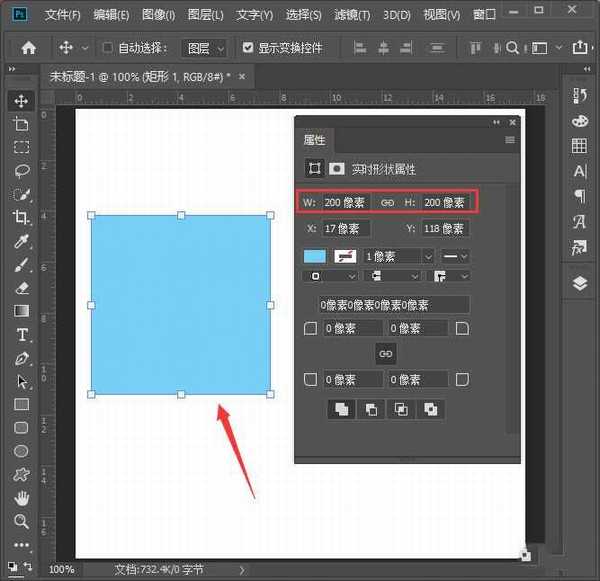Toggle link between width and height
Image resolution: width=600 pixels, height=581 pixels.
coord(387,202)
